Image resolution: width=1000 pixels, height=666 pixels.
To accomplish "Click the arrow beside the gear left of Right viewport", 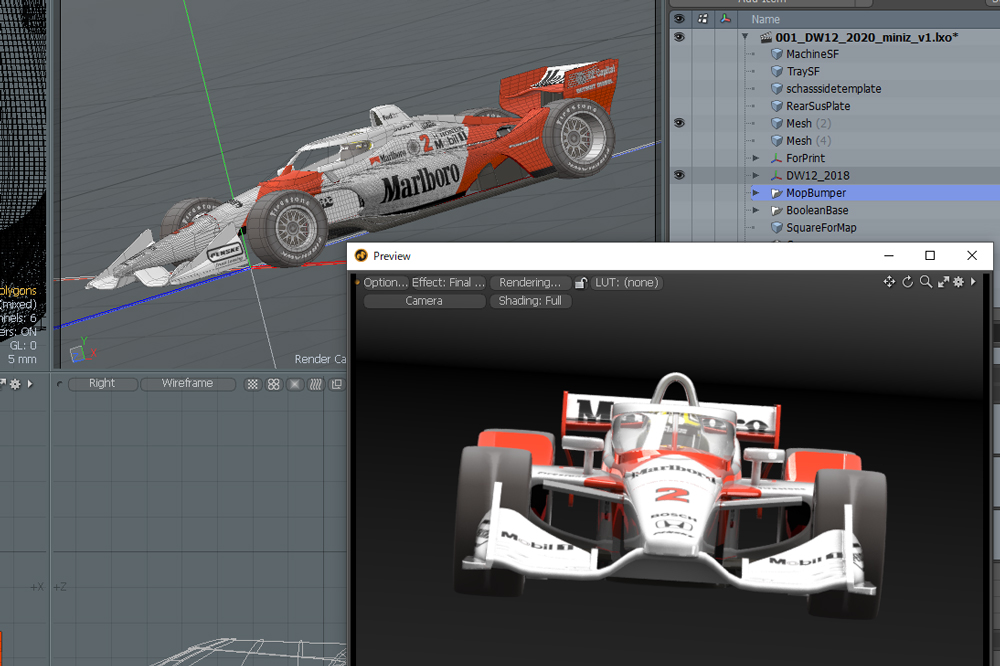I will [30, 383].
